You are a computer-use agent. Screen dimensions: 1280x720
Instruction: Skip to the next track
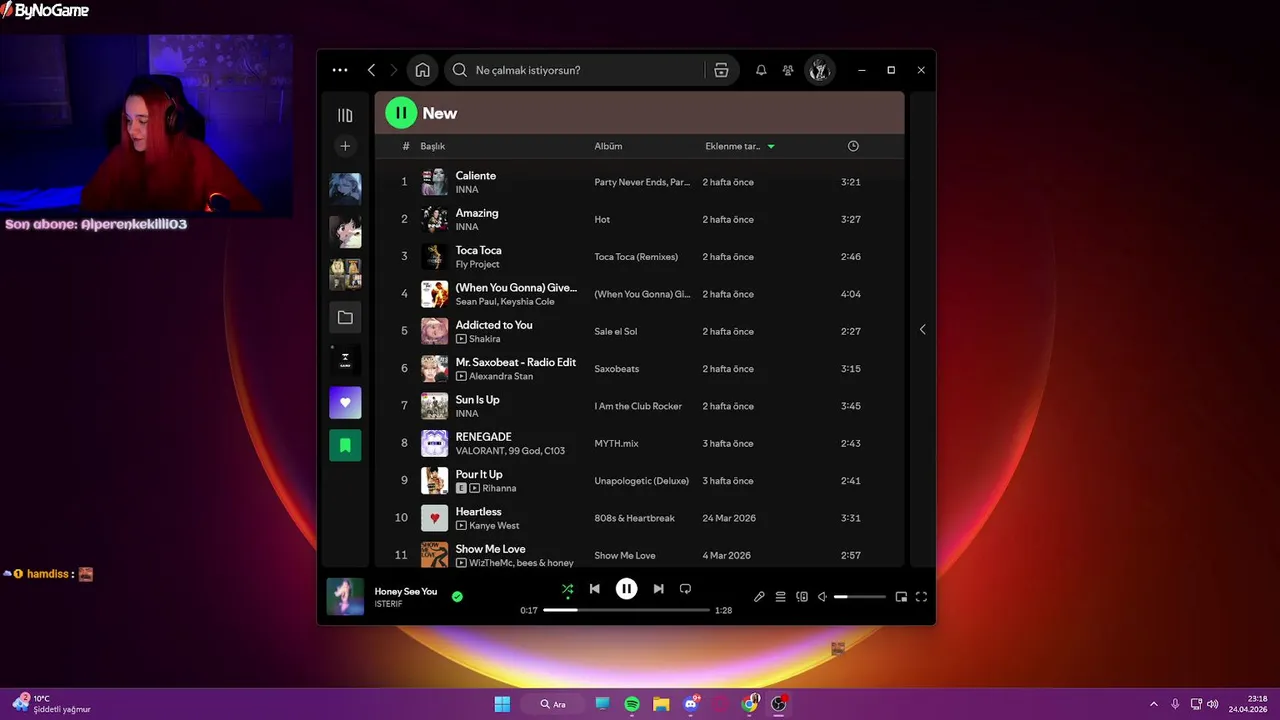point(658,589)
